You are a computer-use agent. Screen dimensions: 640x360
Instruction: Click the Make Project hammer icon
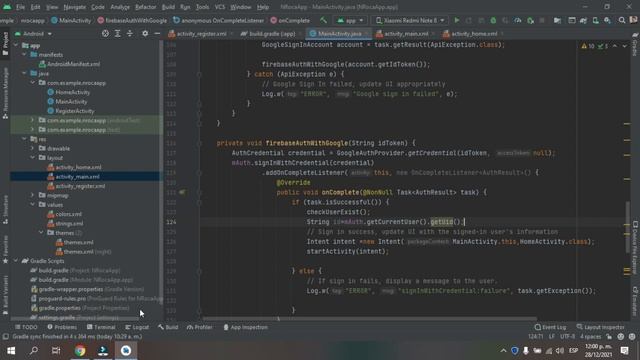coord(323,20)
